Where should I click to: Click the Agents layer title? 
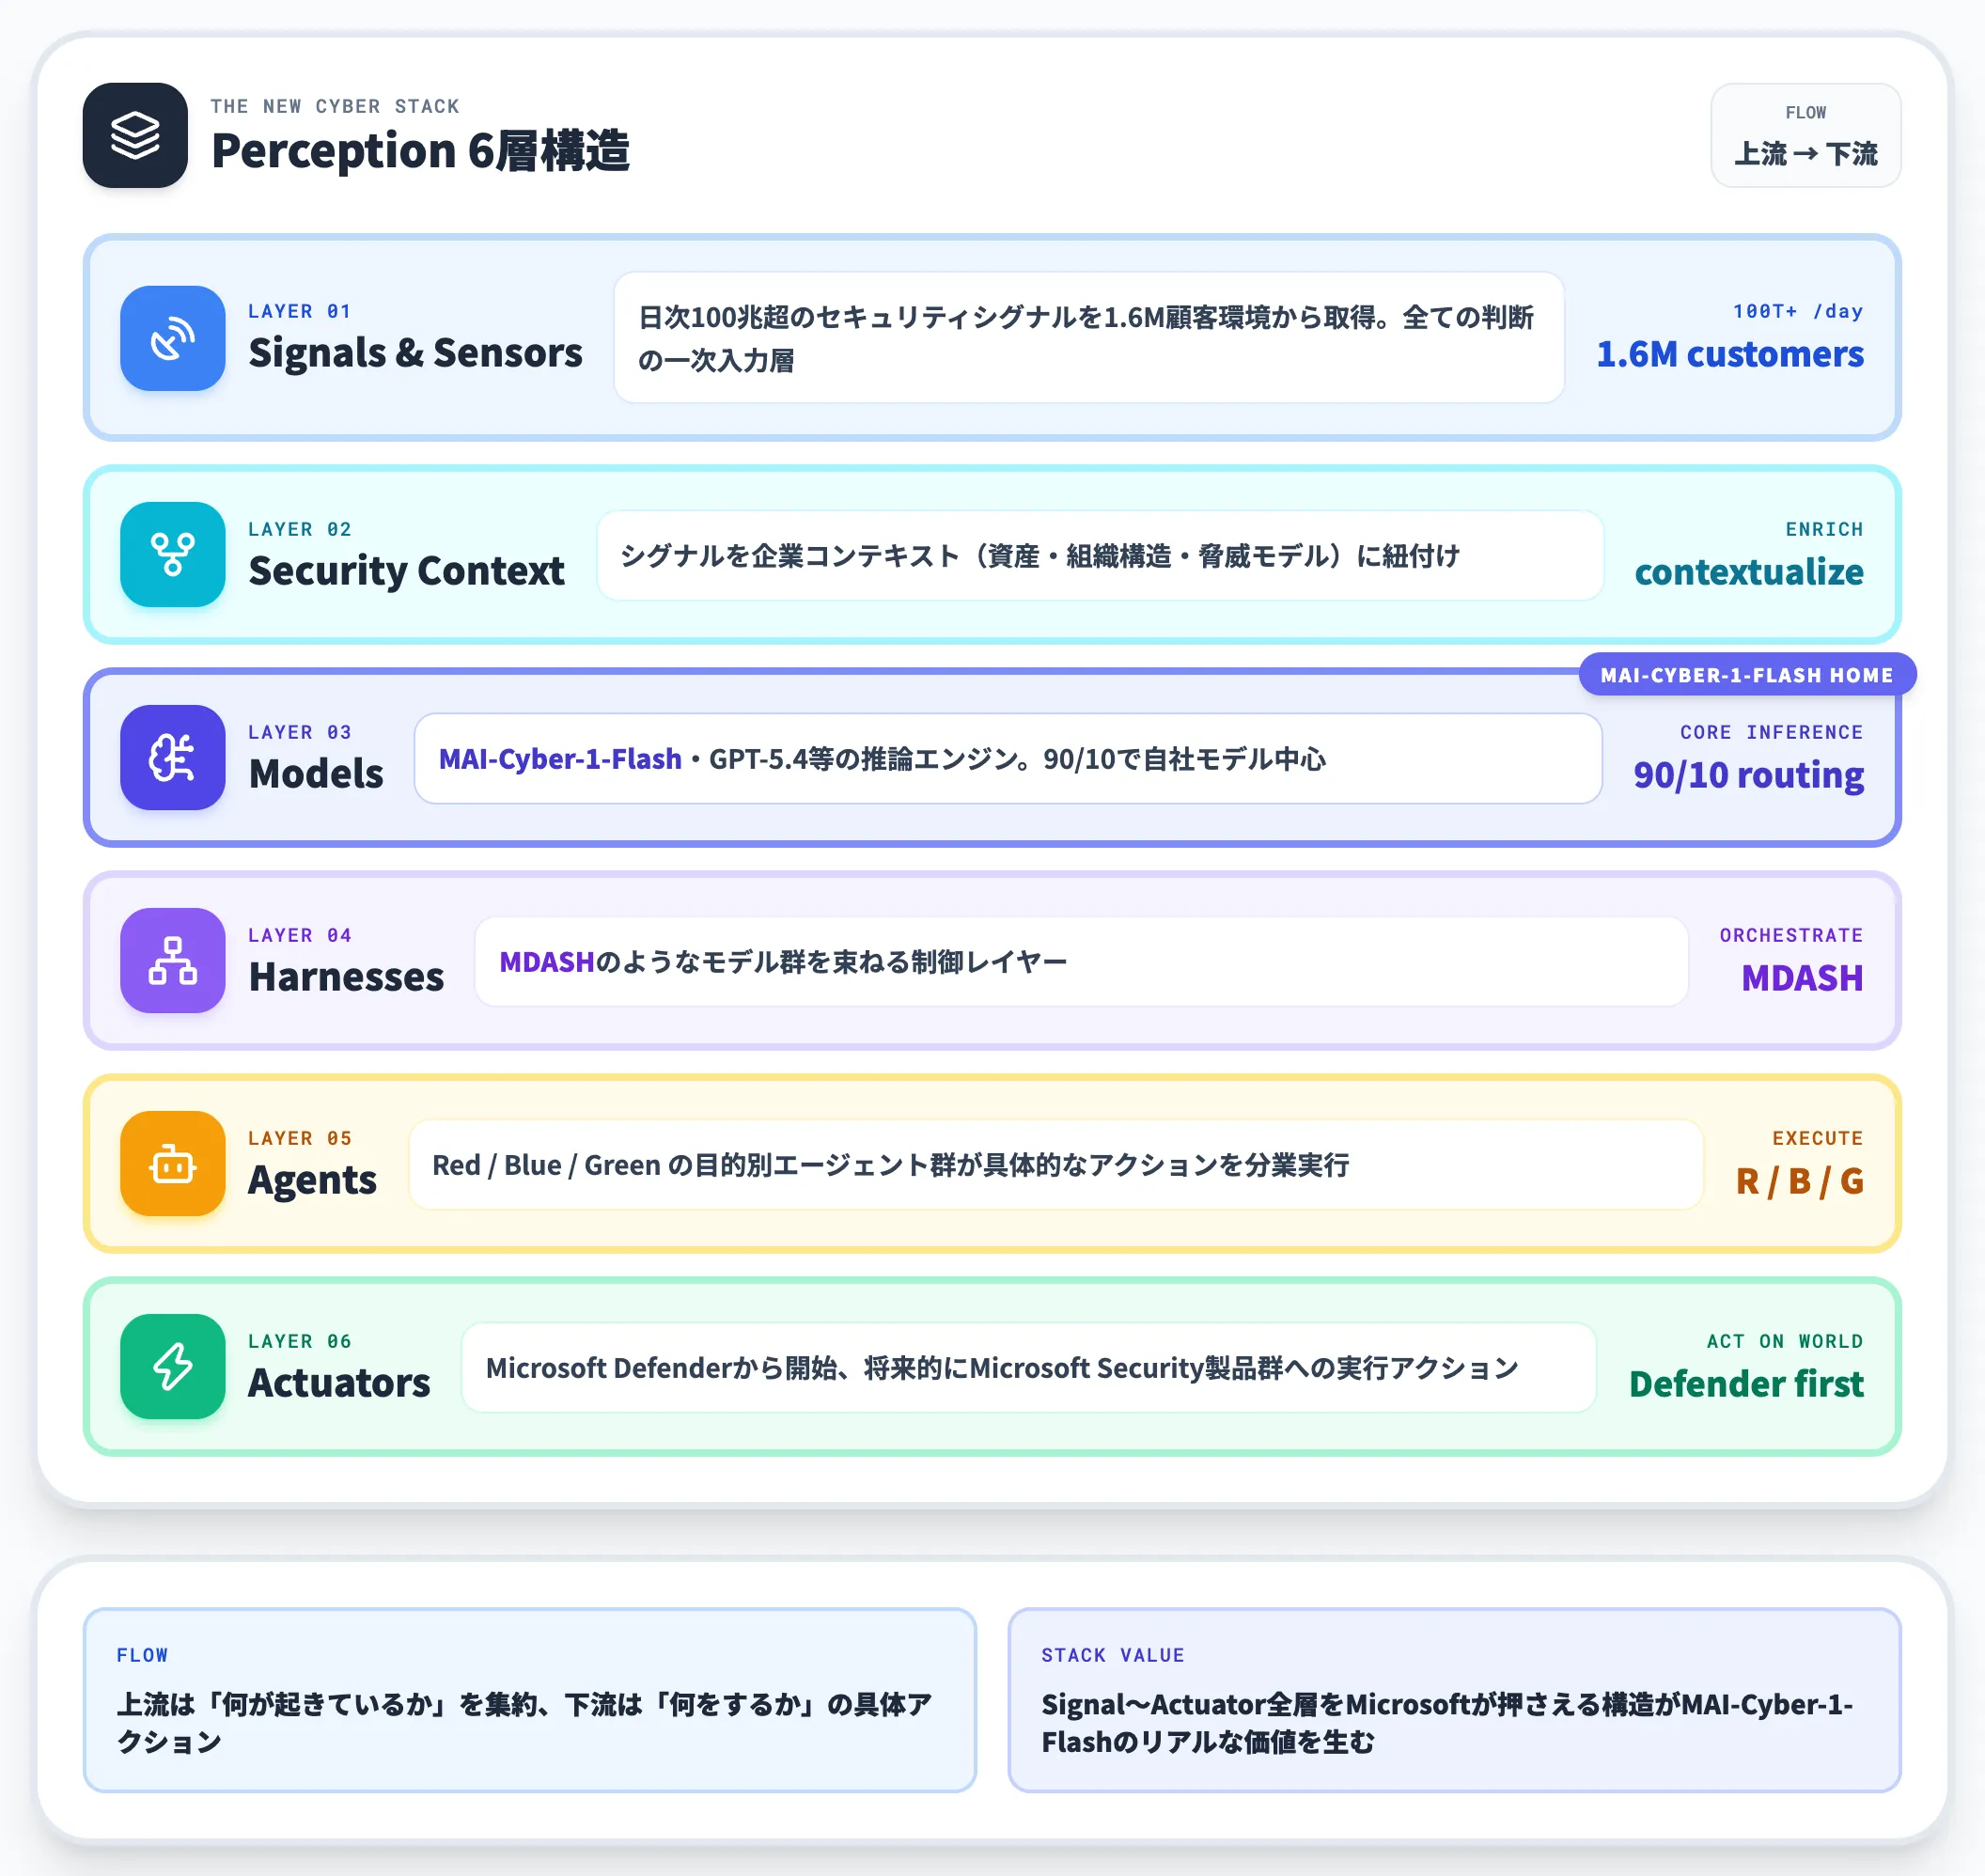pos(312,1181)
